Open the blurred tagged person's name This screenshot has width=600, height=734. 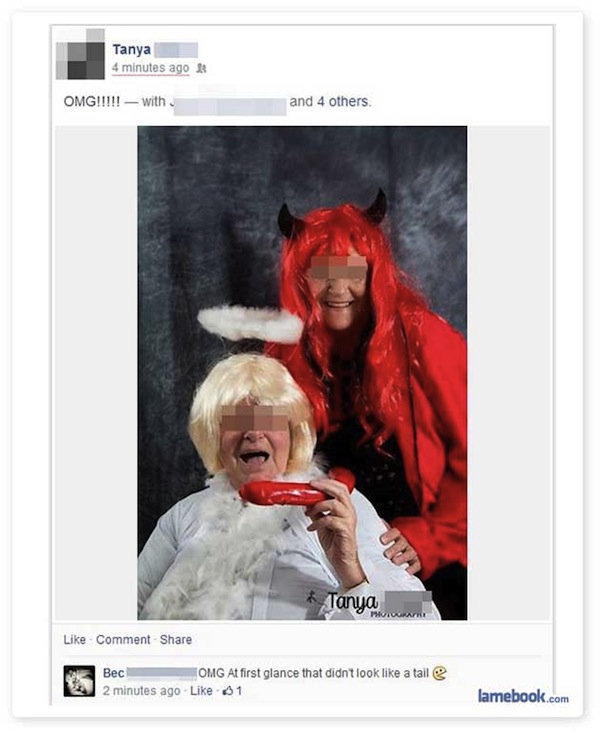tap(227, 102)
